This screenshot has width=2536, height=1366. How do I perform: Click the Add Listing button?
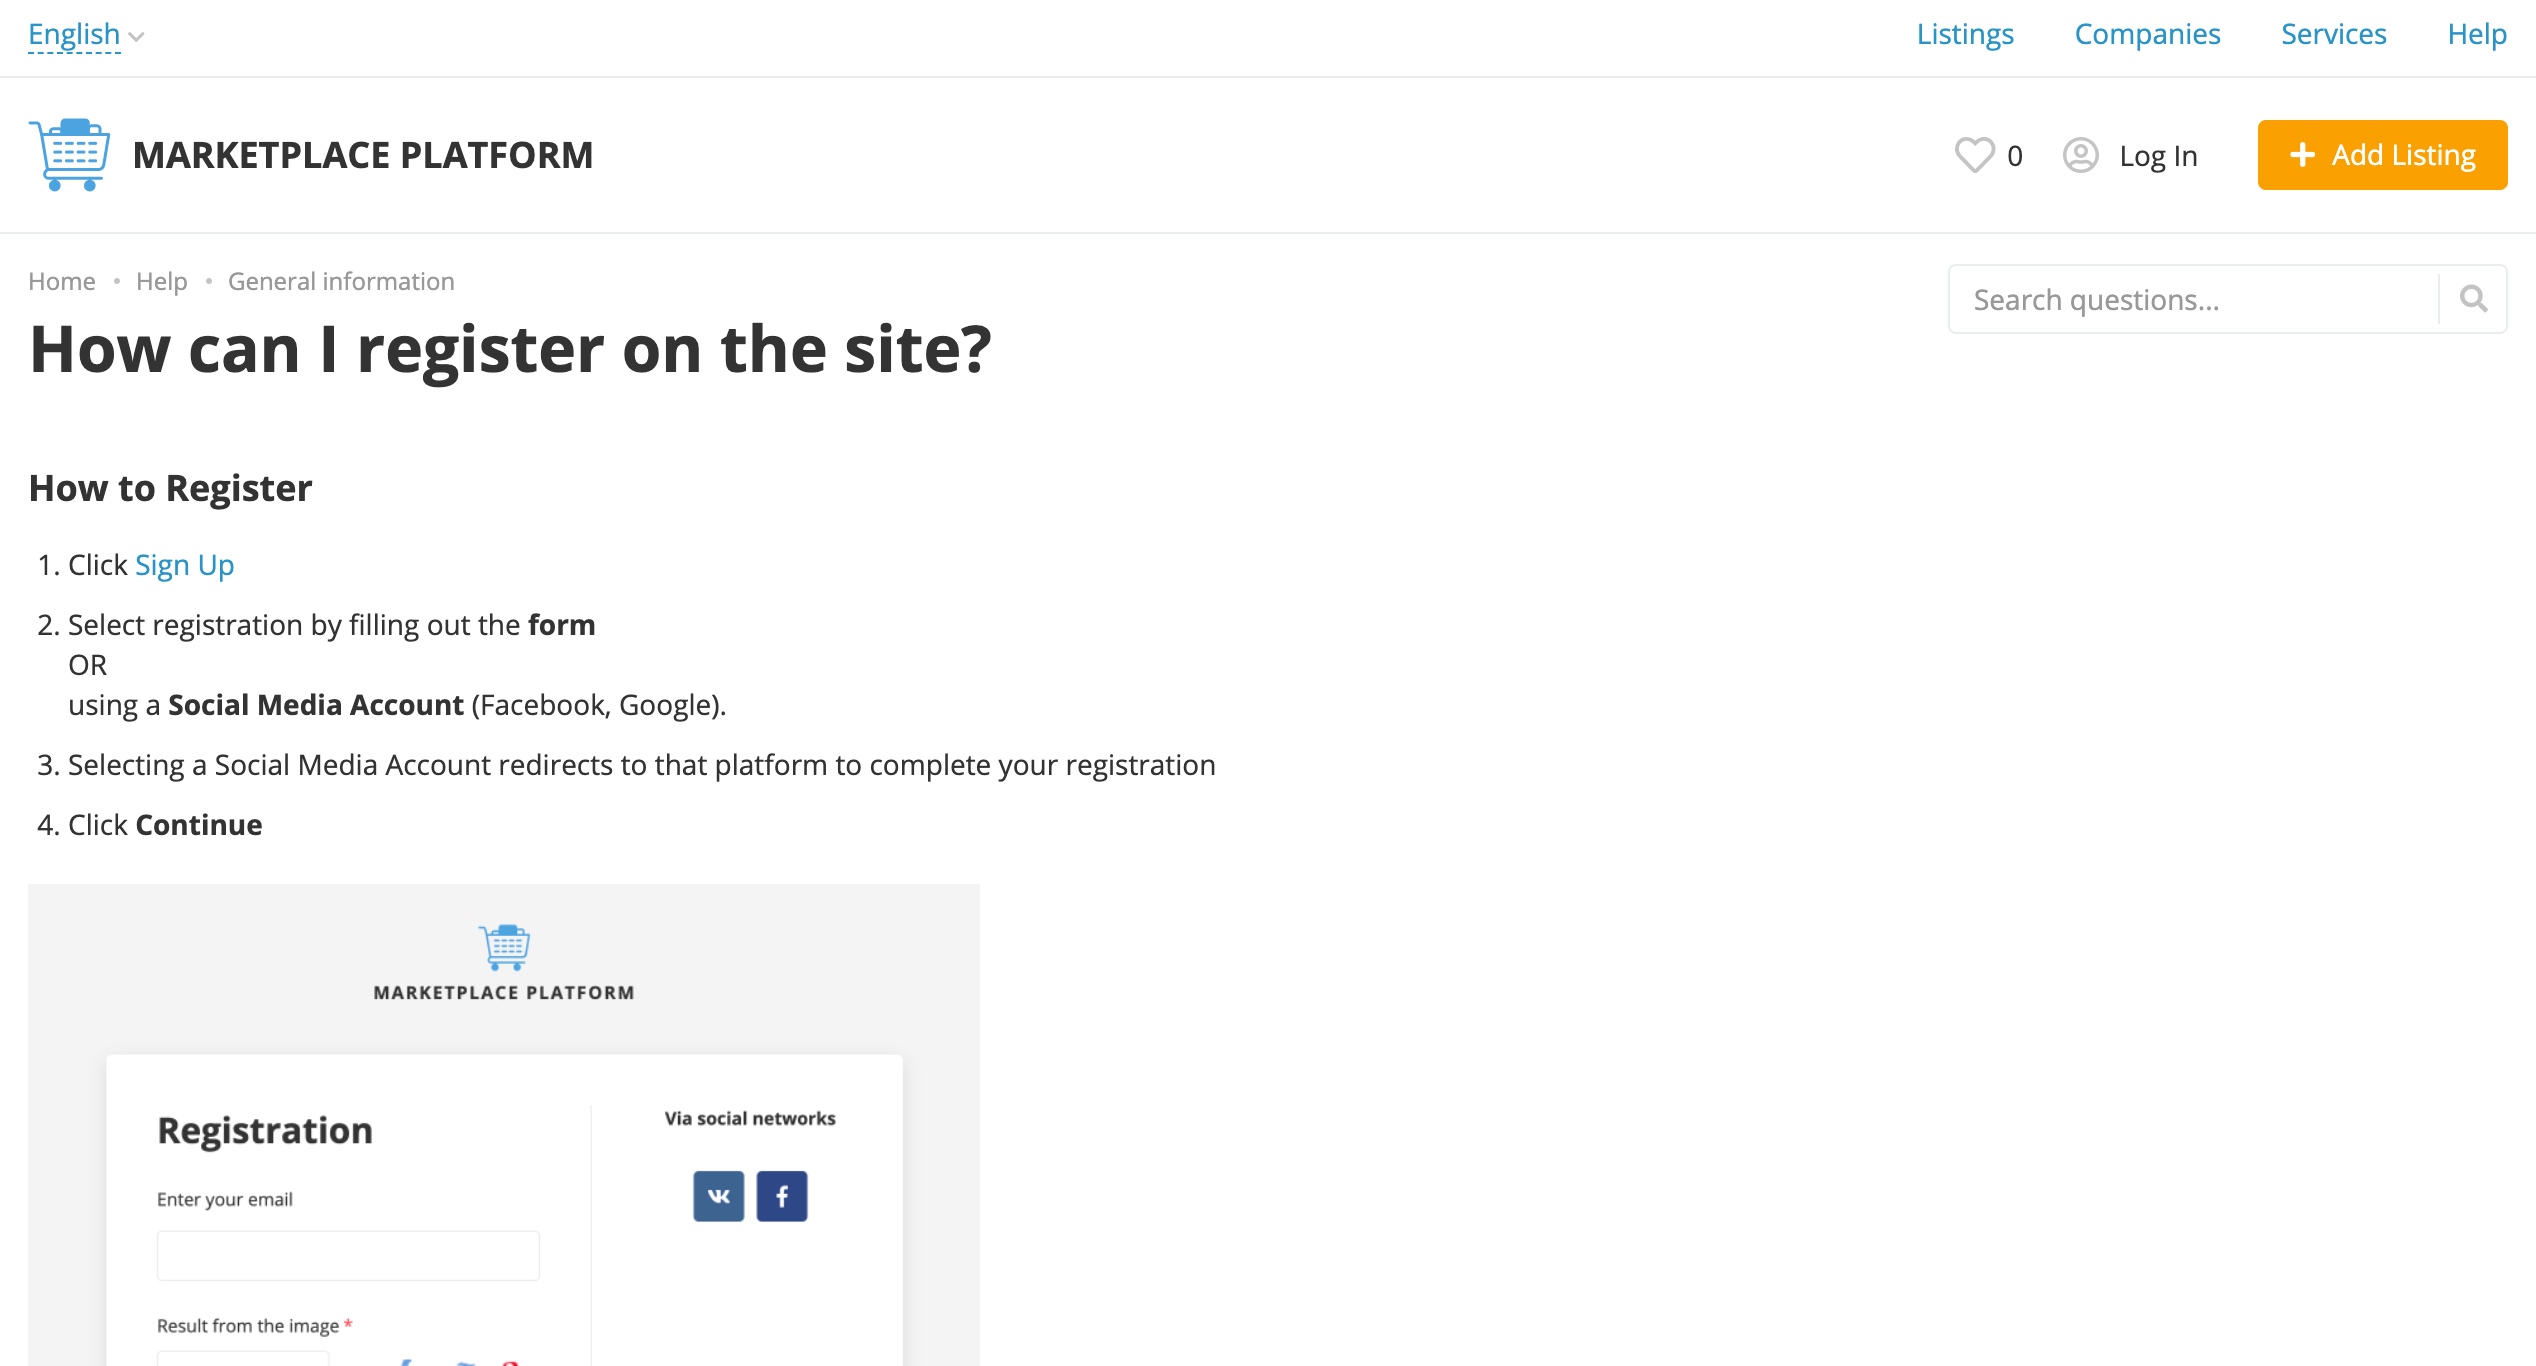pyautogui.click(x=2382, y=155)
